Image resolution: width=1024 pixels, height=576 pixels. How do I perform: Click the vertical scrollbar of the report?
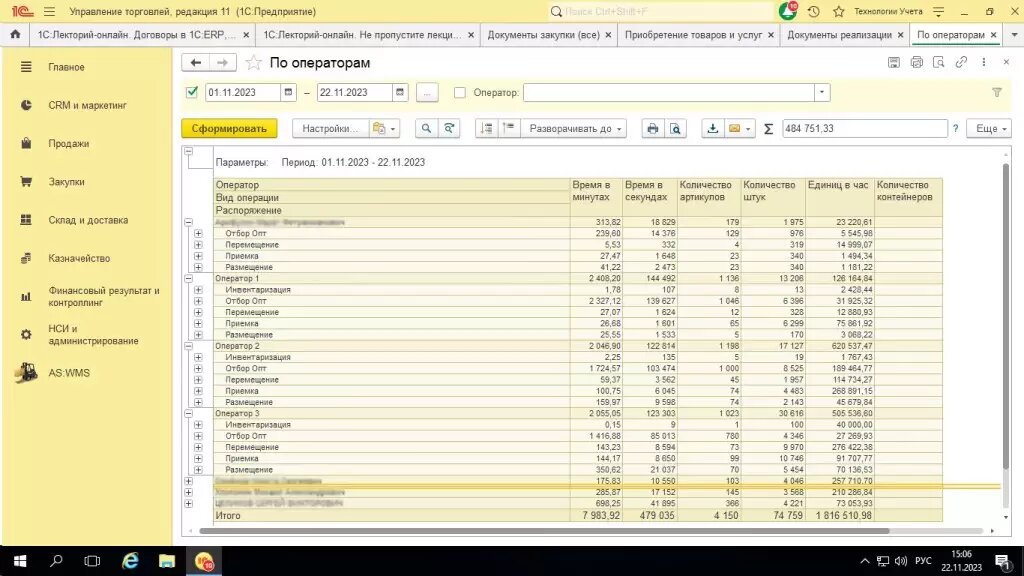pos(1006,317)
